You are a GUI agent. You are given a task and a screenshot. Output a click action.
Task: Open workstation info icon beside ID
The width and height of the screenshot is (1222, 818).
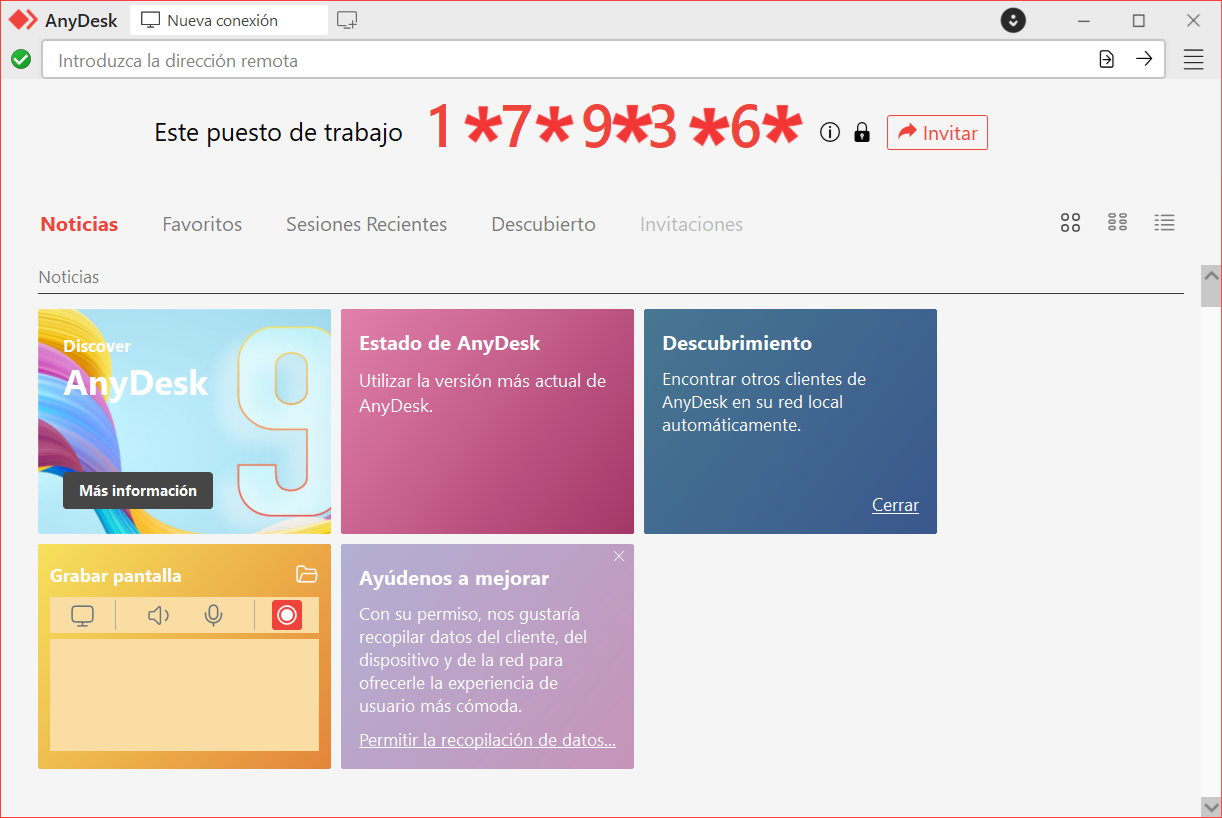click(829, 133)
